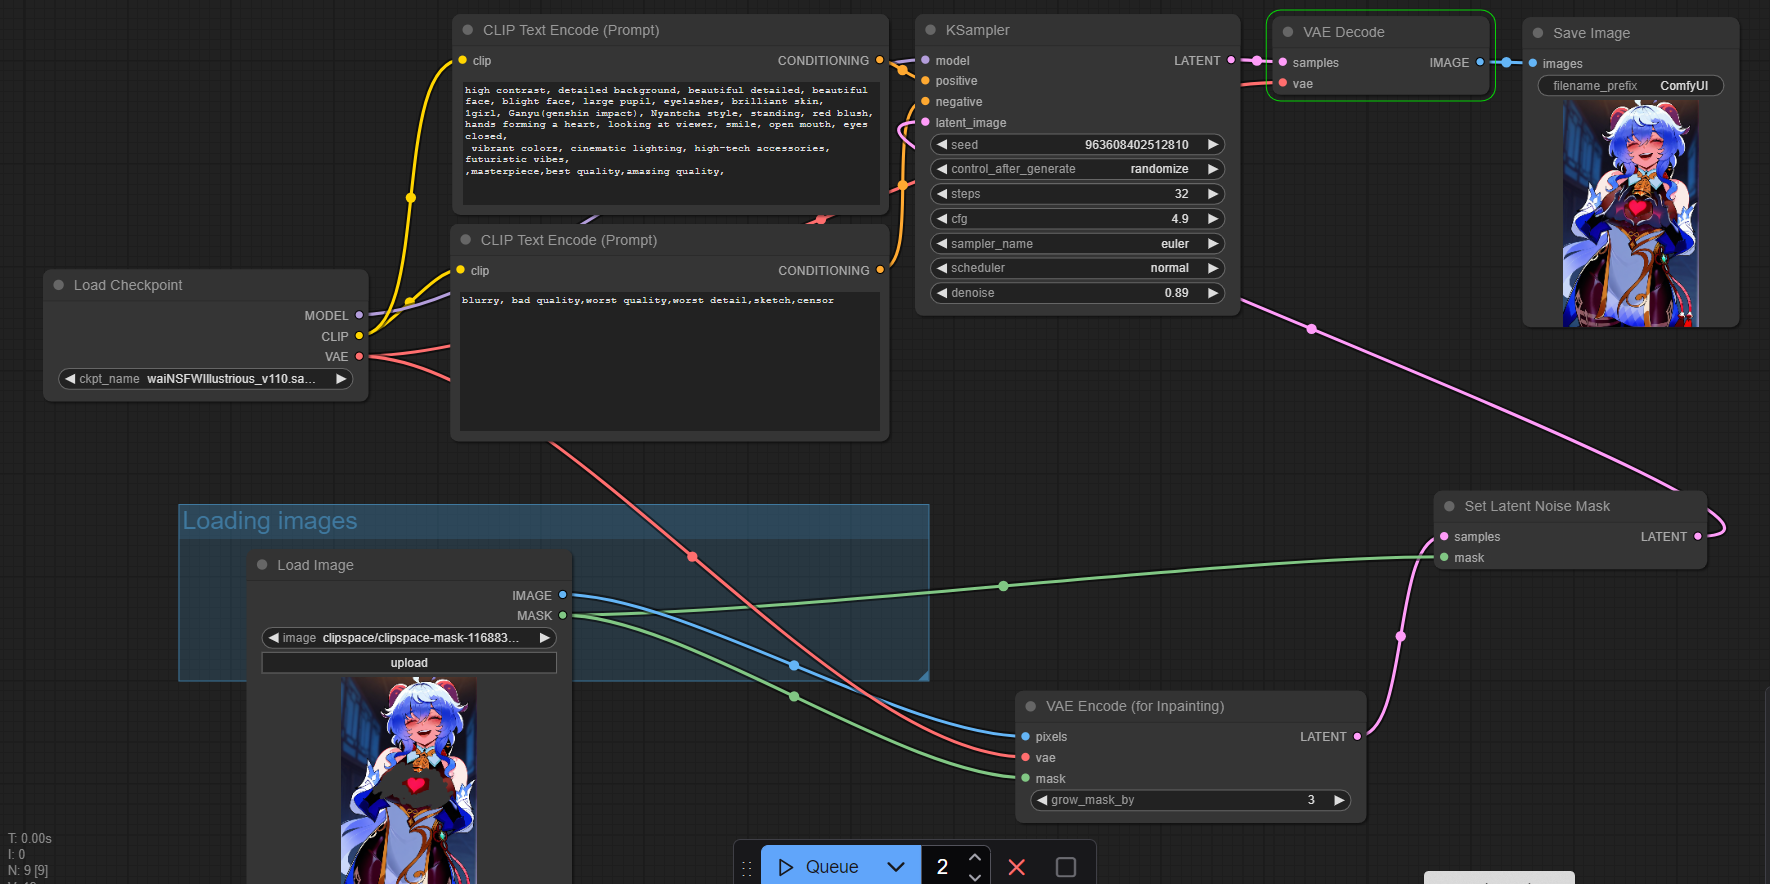This screenshot has width=1770, height=884.
Task: Click left arrow on control_after_generate
Action: coord(941,169)
